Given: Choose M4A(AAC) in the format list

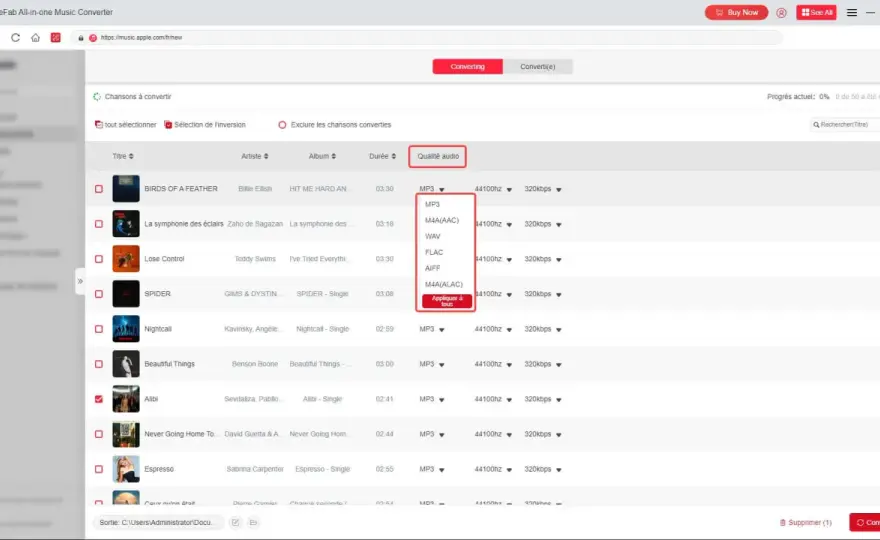Looking at the screenshot, I should click(442, 220).
